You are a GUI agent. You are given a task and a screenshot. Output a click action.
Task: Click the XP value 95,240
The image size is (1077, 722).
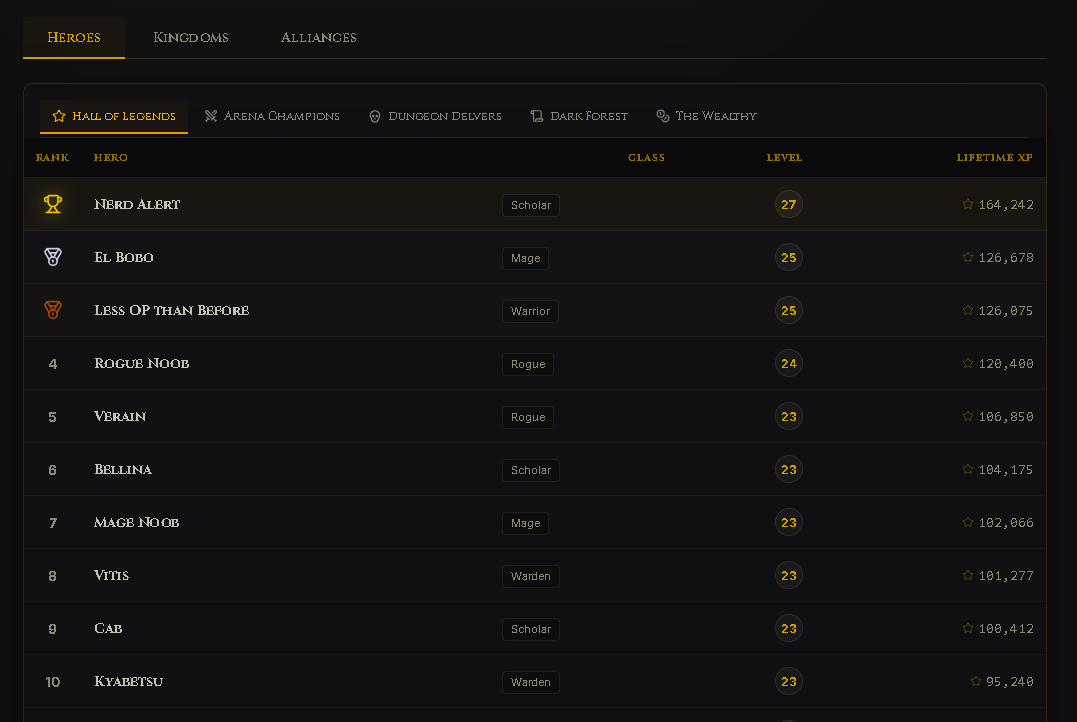(x=1010, y=682)
